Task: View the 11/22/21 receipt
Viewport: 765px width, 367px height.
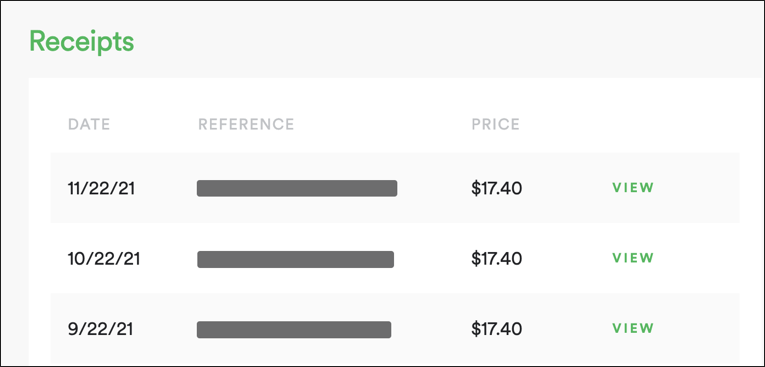Action: click(633, 188)
